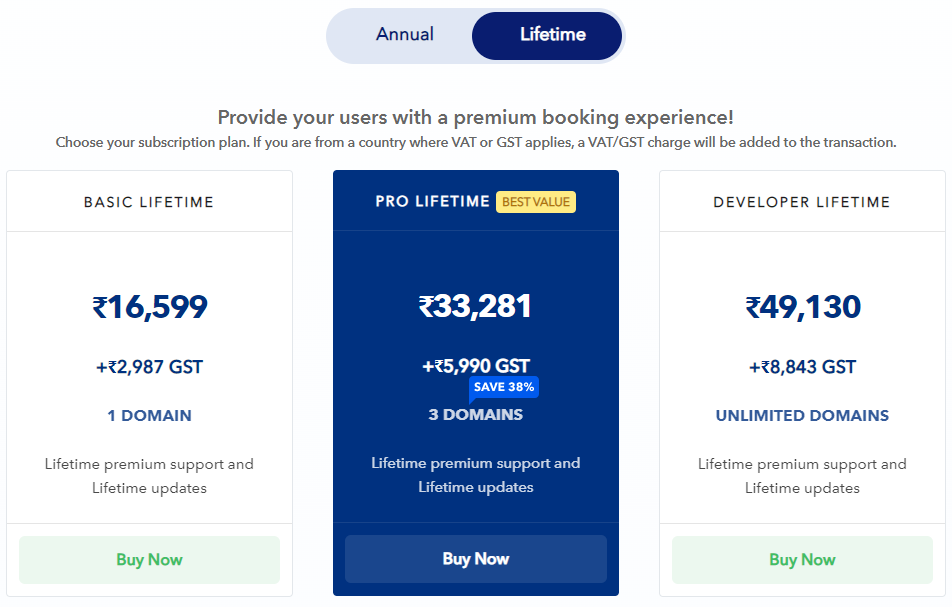This screenshot has height=607, width=952.
Task: Switch to Annual billing option
Action: pyautogui.click(x=404, y=35)
